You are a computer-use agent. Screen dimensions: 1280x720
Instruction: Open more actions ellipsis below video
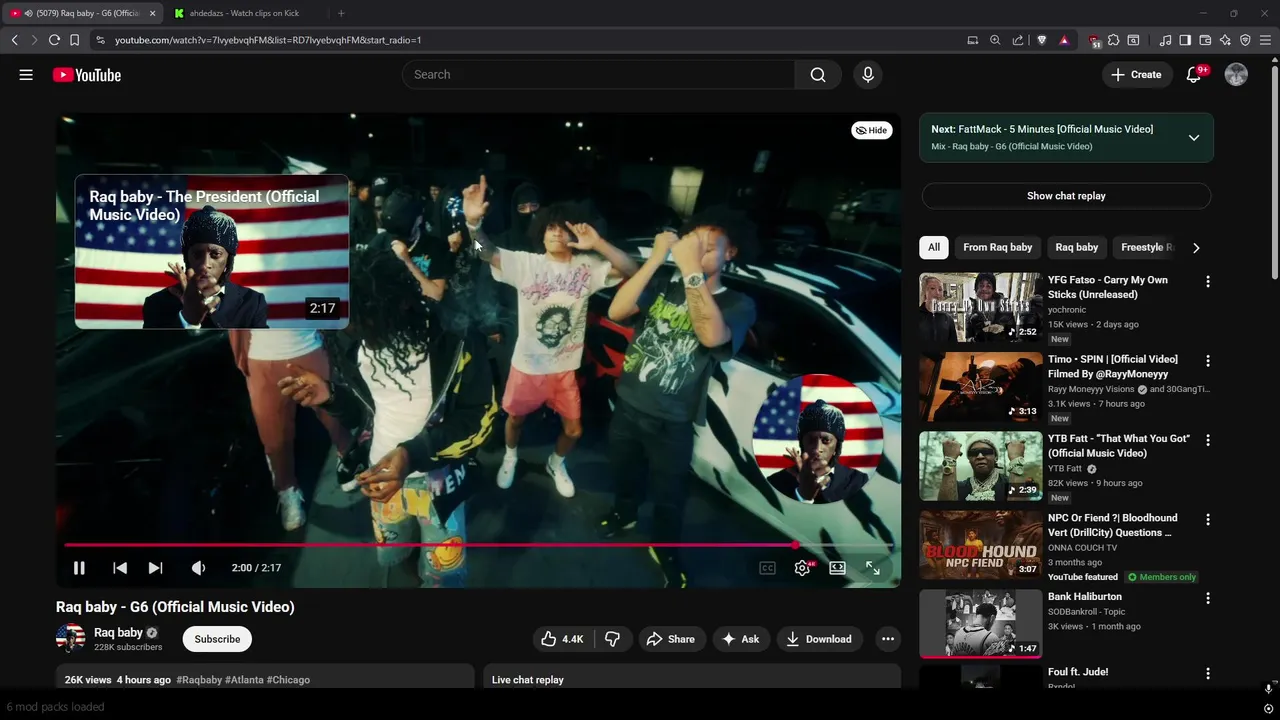pyautogui.click(x=888, y=639)
